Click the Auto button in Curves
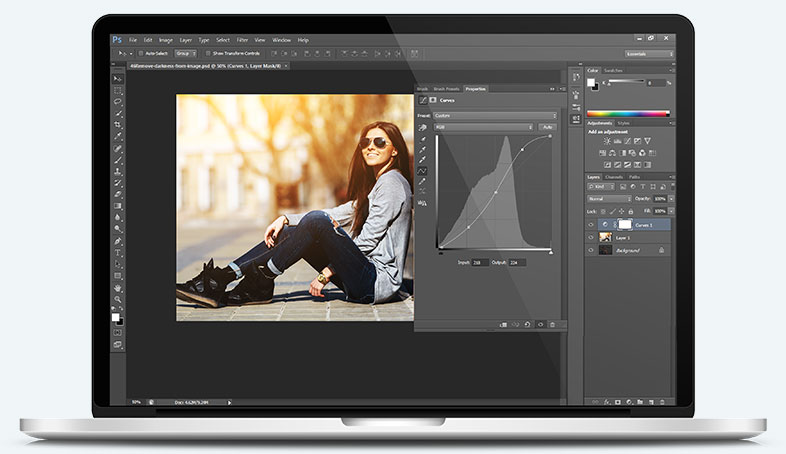The height and width of the screenshot is (454, 786). tap(547, 127)
